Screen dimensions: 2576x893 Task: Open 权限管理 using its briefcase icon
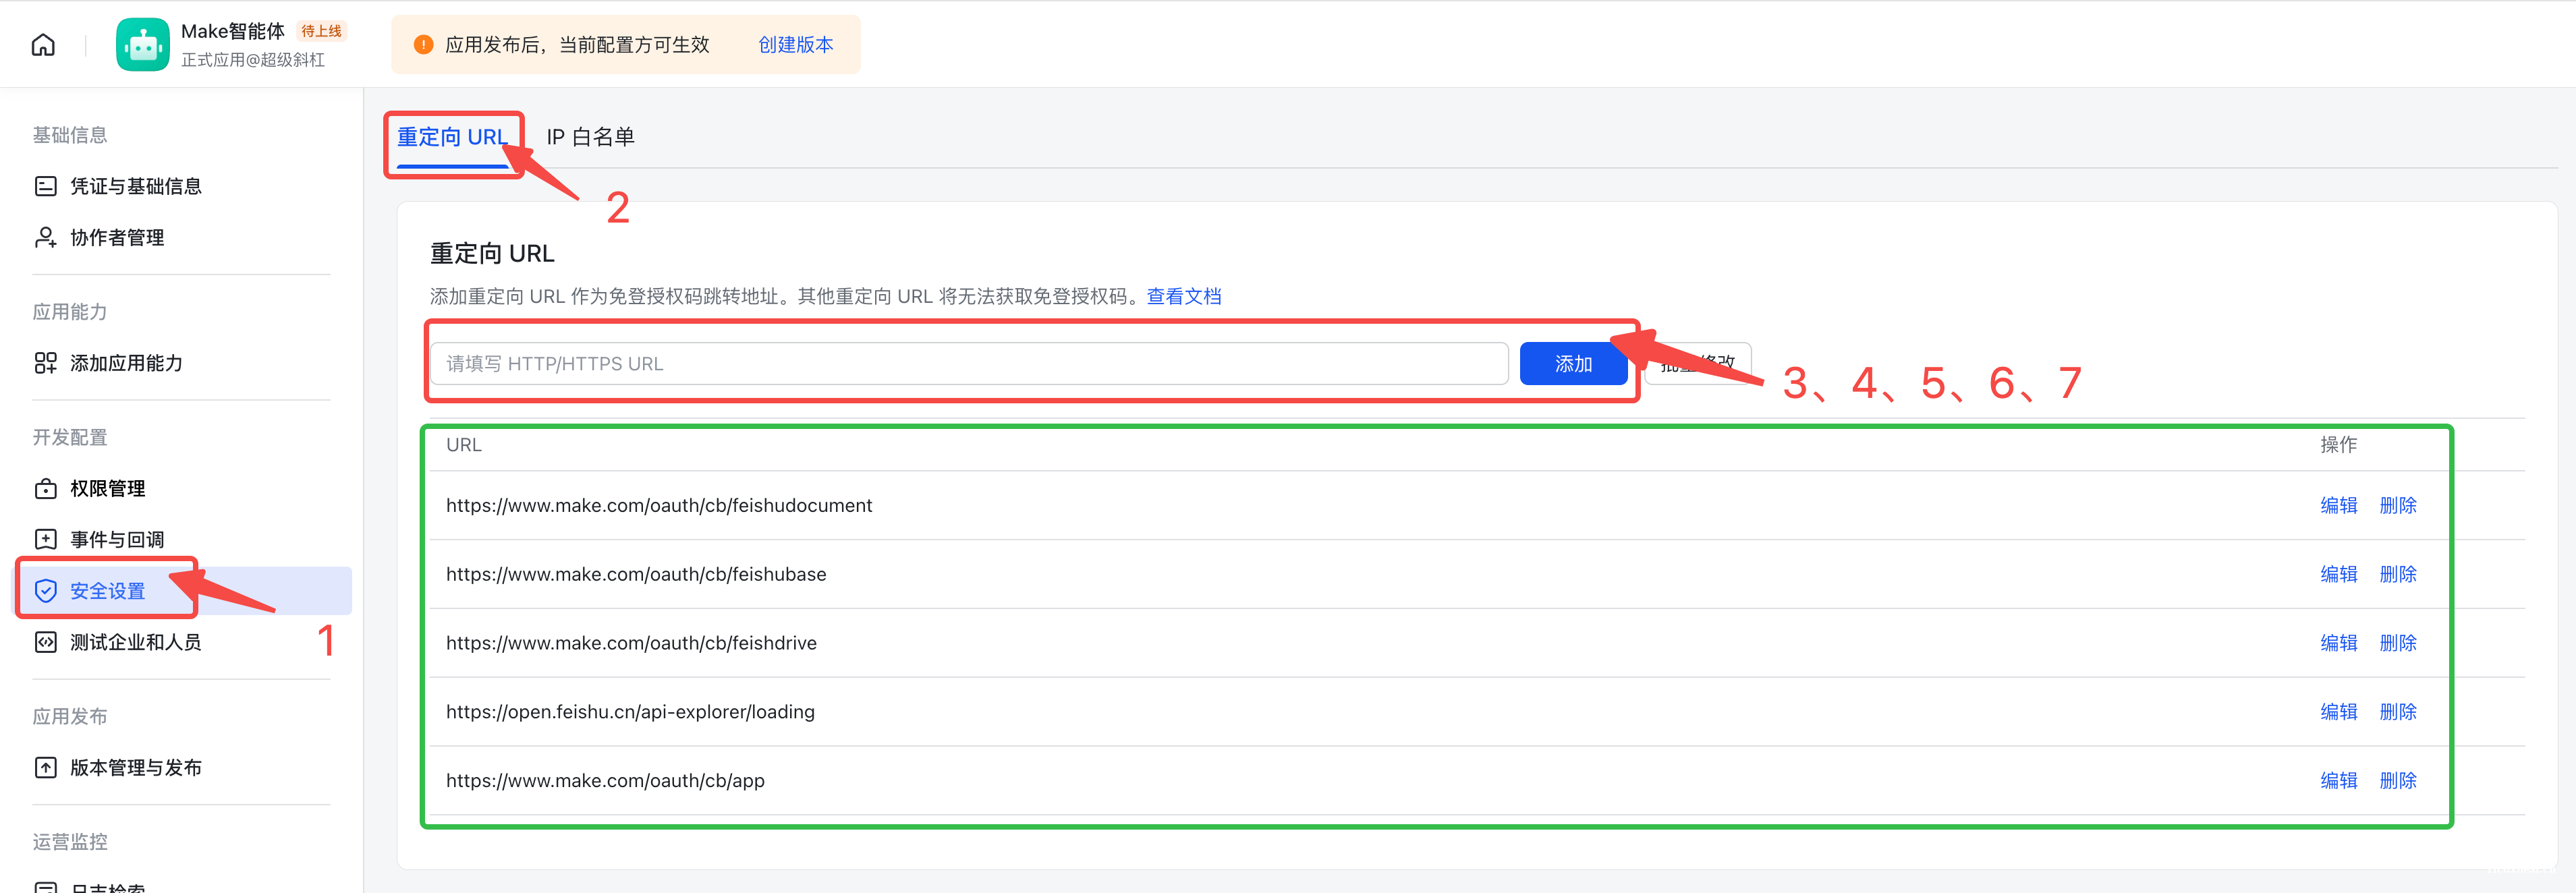pos(46,488)
